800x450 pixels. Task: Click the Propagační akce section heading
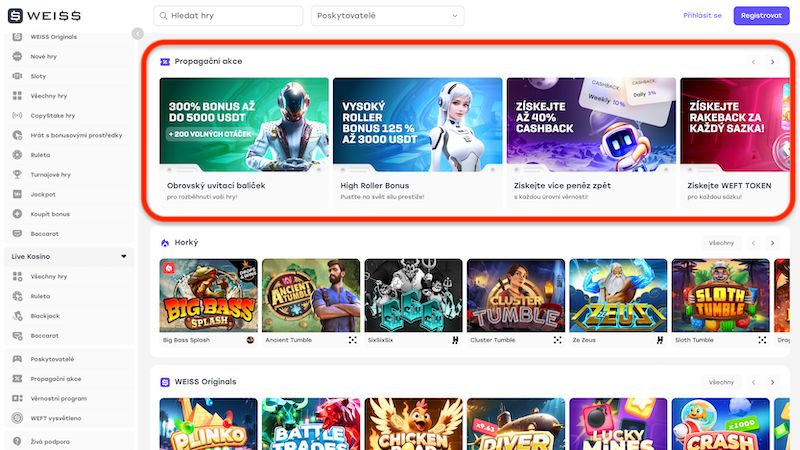pyautogui.click(x=208, y=61)
